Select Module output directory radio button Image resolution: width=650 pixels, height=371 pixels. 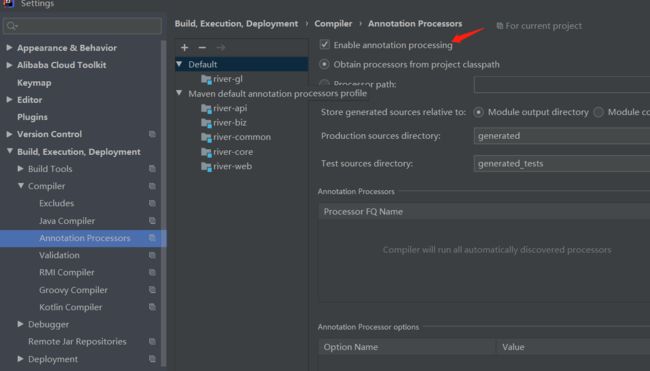point(478,112)
